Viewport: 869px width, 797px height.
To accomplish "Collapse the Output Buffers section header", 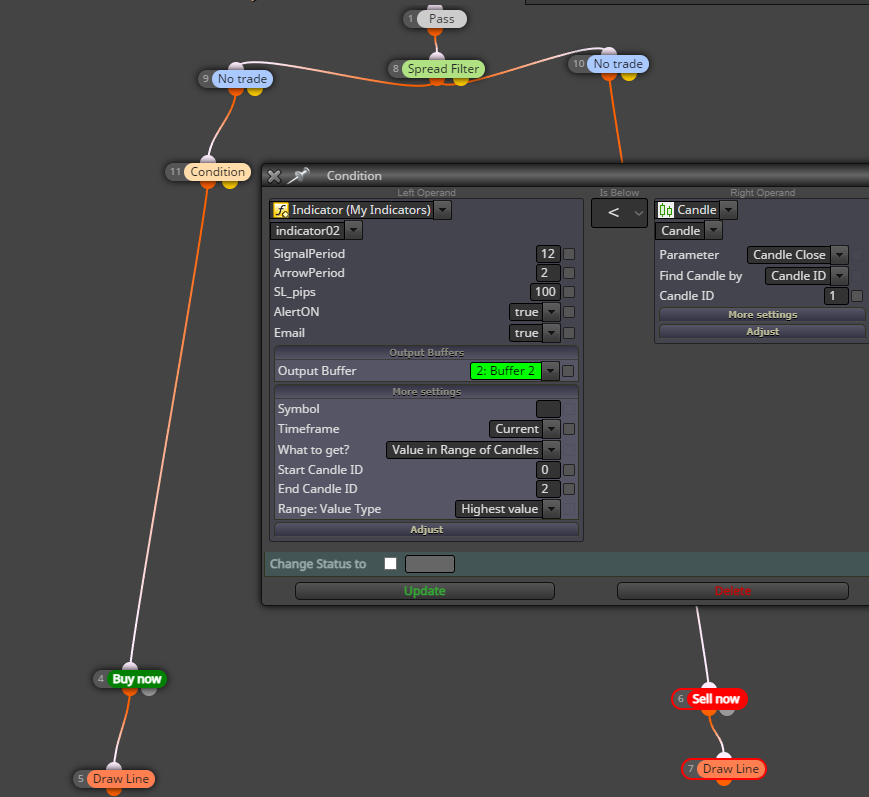I will coord(426,352).
